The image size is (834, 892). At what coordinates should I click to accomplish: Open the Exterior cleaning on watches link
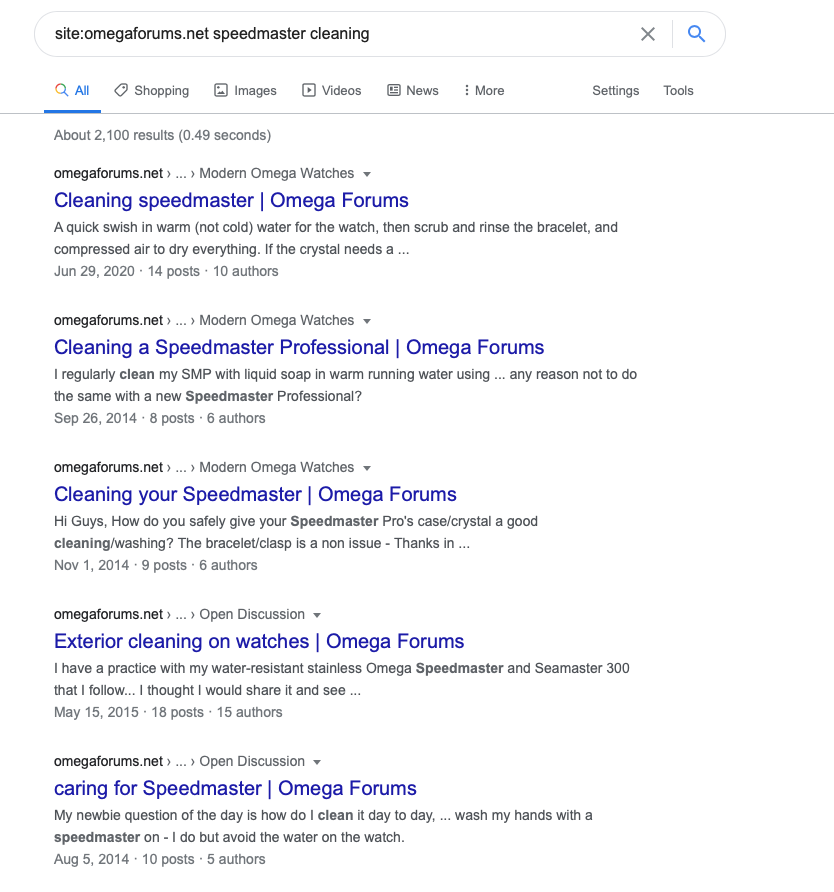259,641
